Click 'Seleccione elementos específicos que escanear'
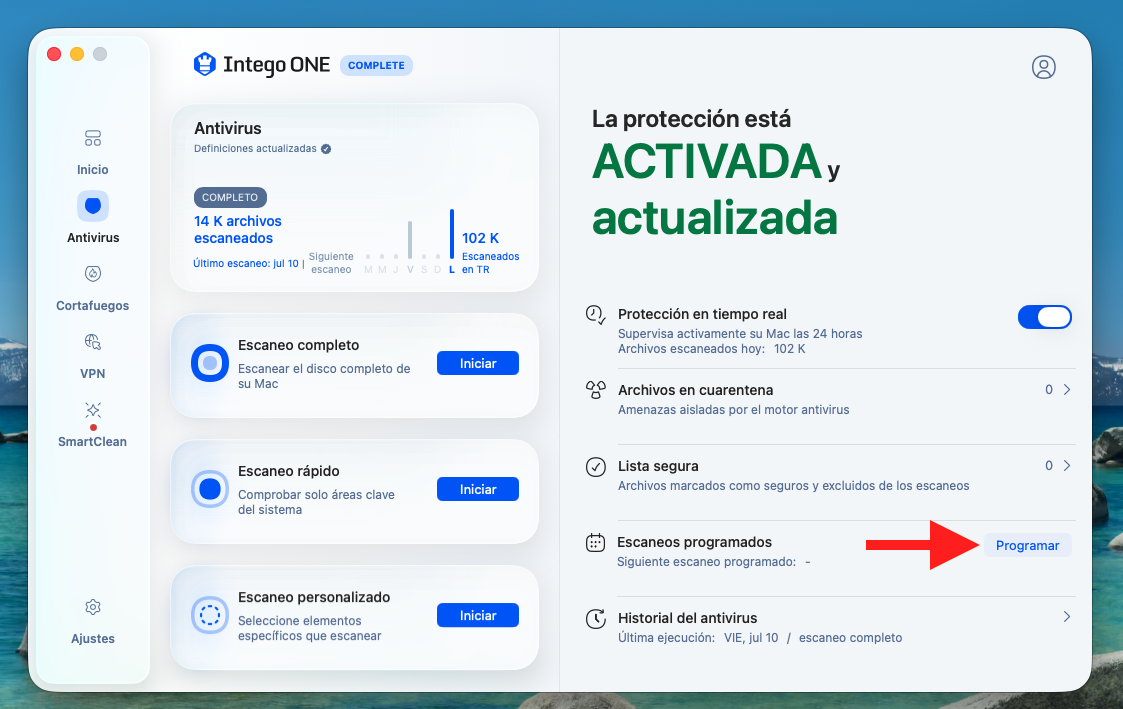This screenshot has width=1123, height=709. (309, 628)
